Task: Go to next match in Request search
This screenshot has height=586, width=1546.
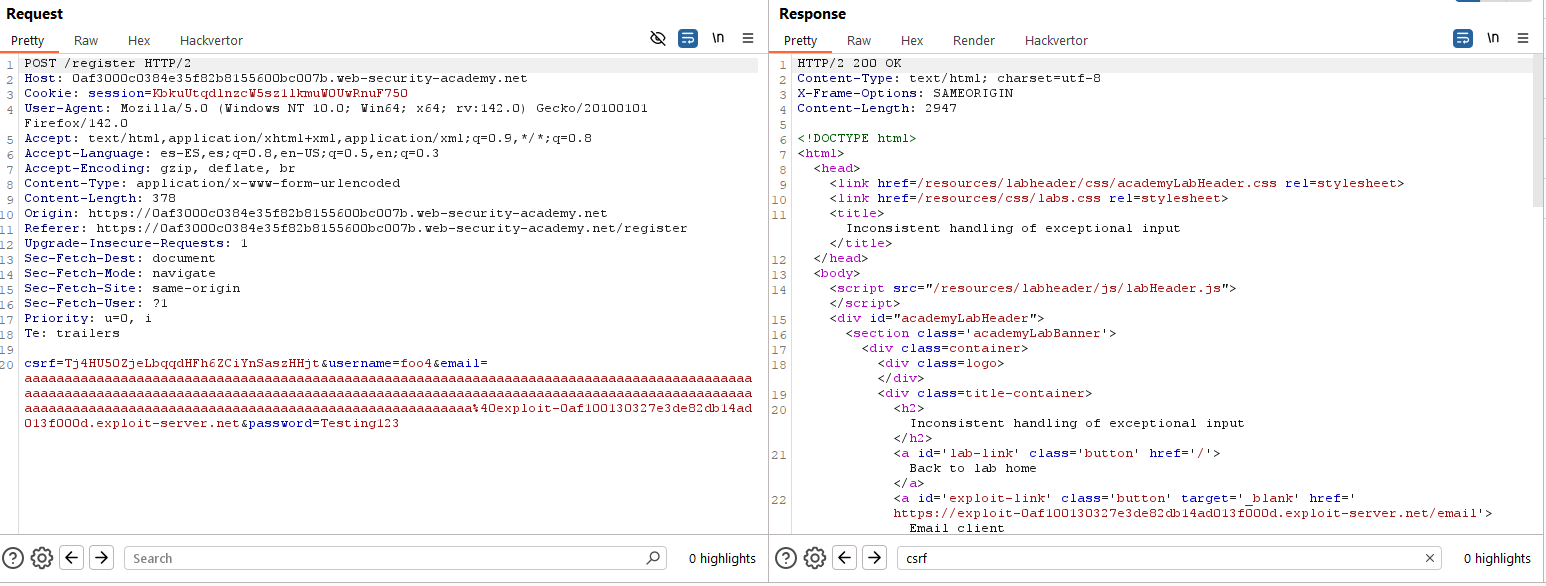Action: 101,558
